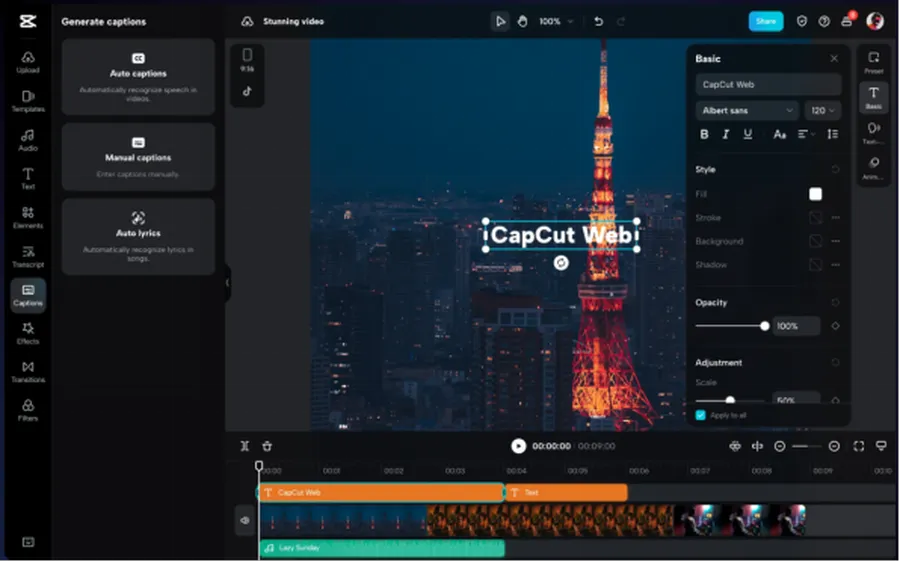The width and height of the screenshot is (900, 562).
Task: Play the video preview
Action: (518, 446)
